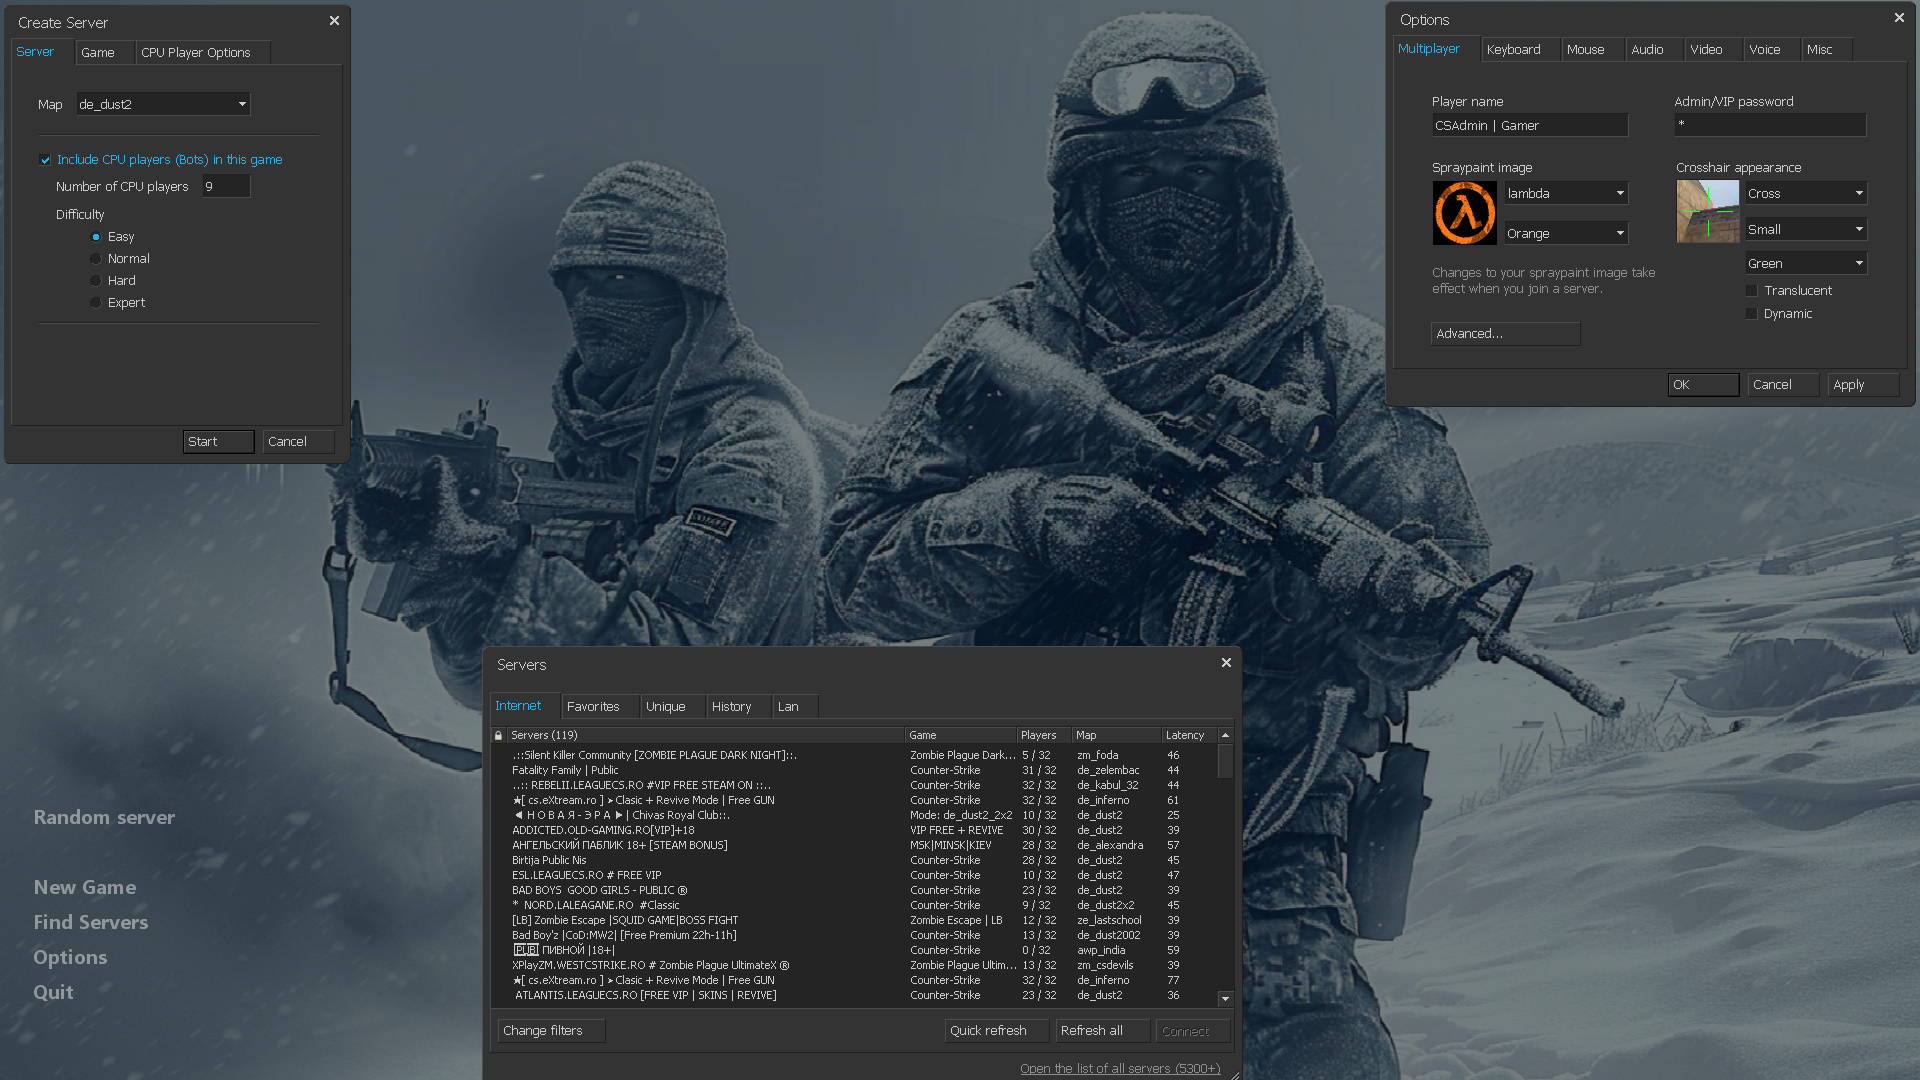The width and height of the screenshot is (1920, 1080).
Task: Click Options in main menu
Action: pos(70,958)
